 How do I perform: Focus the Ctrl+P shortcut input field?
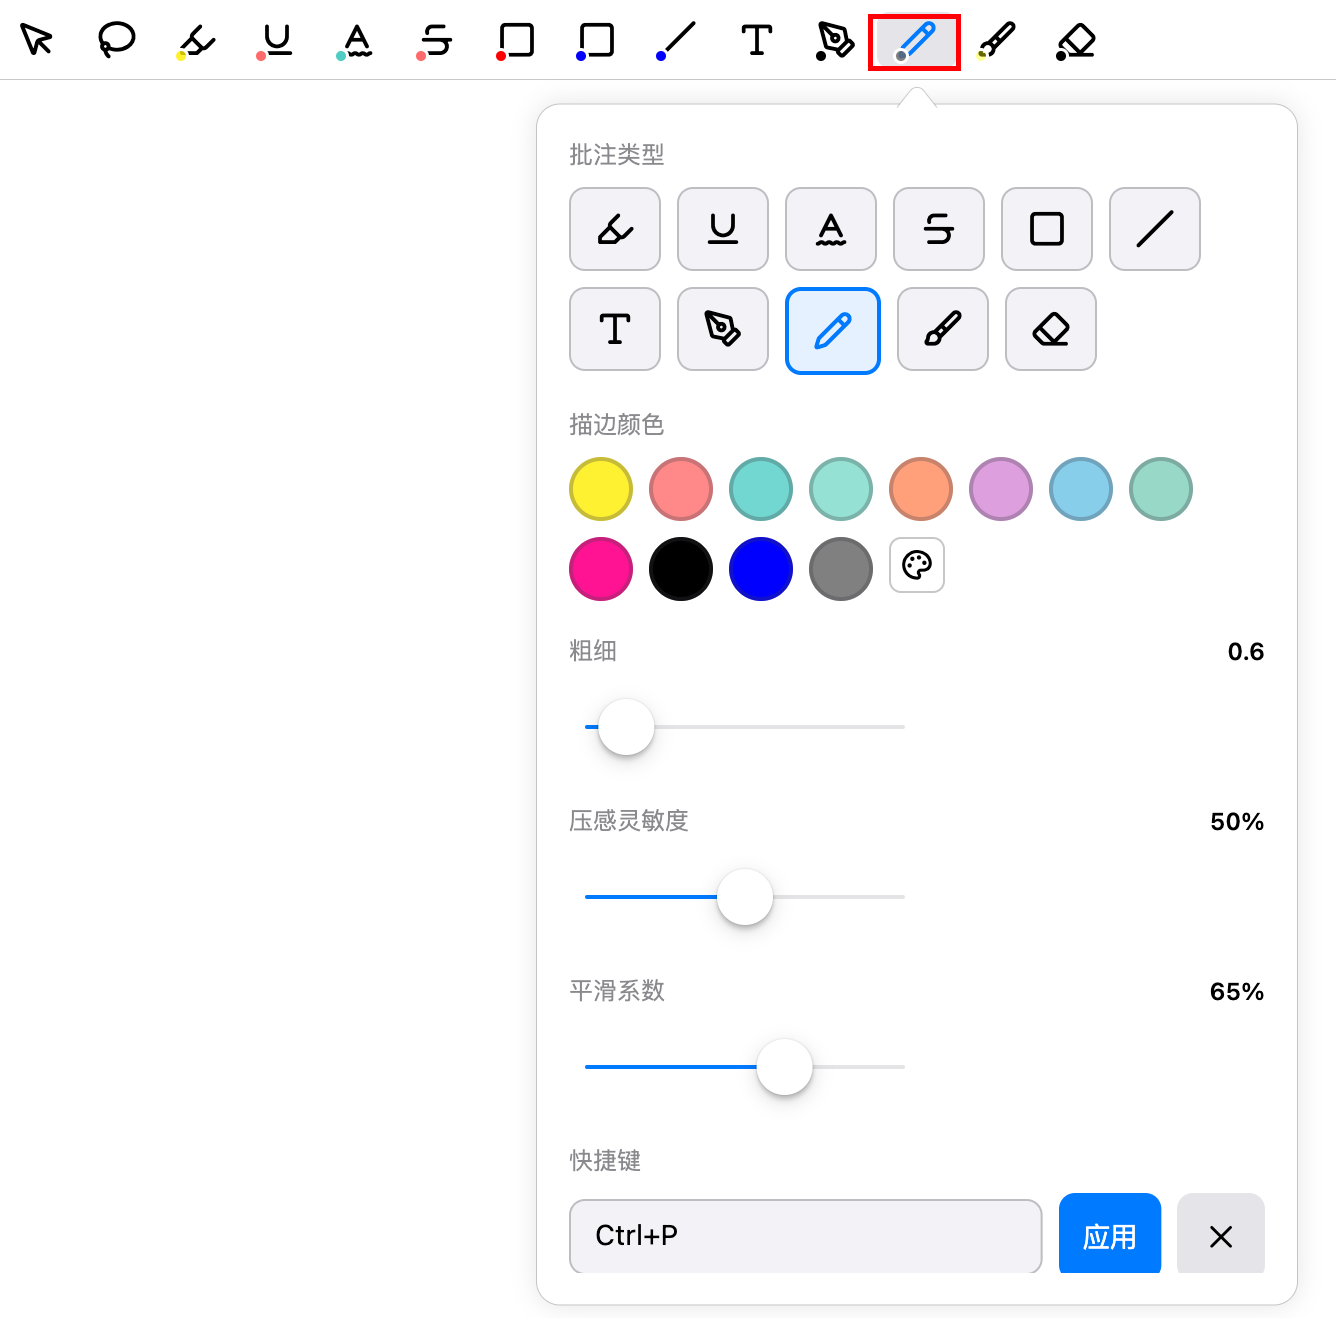point(805,1236)
